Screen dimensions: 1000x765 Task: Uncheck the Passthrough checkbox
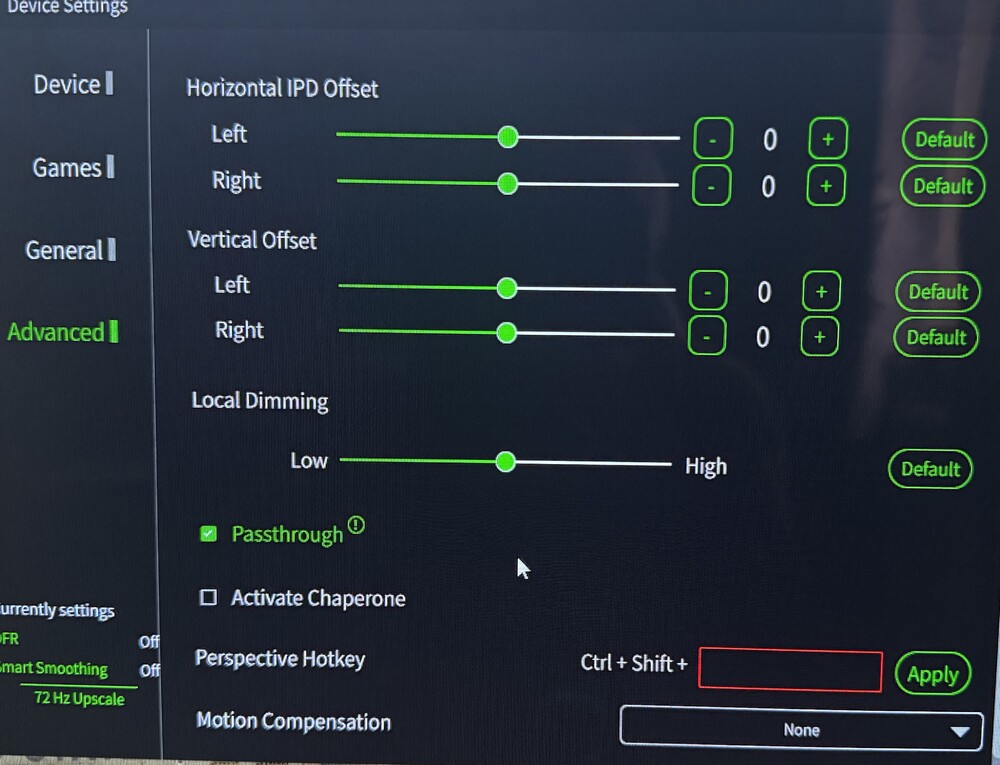pos(209,534)
